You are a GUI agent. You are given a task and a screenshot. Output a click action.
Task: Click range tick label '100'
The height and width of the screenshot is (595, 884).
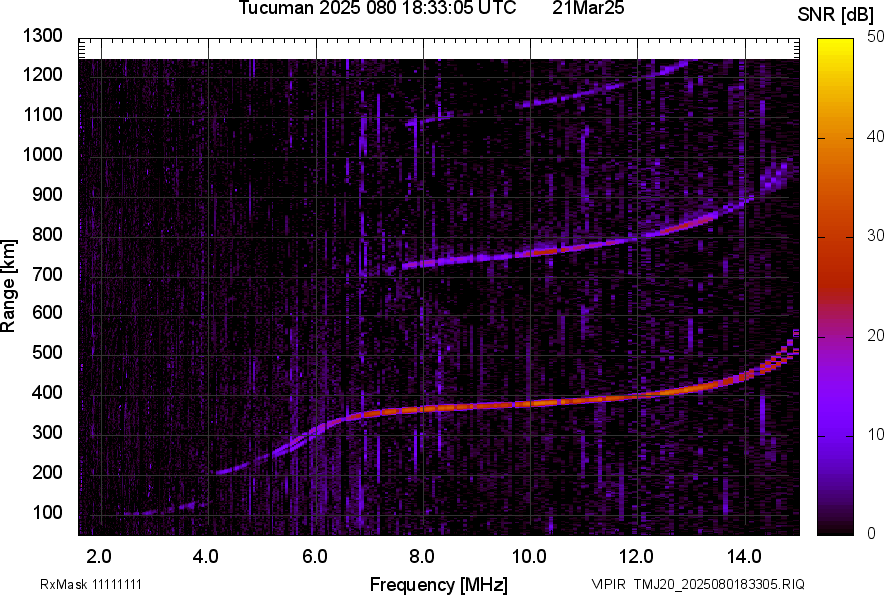[x=47, y=512]
